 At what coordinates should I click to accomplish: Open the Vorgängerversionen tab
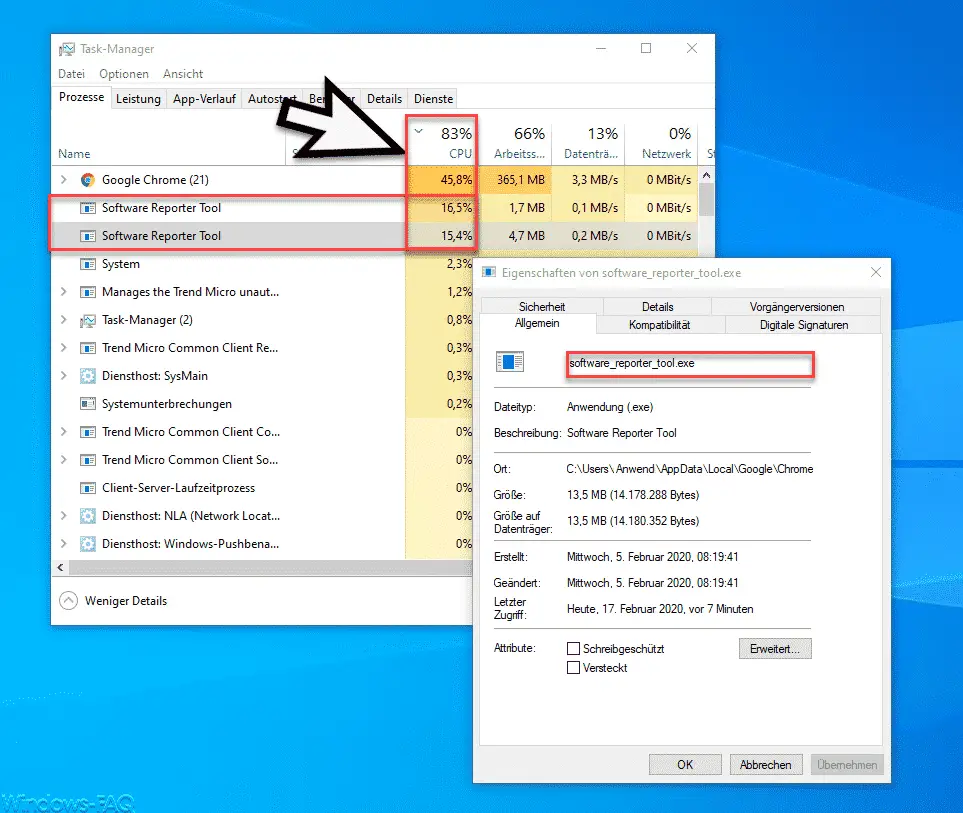tap(797, 306)
